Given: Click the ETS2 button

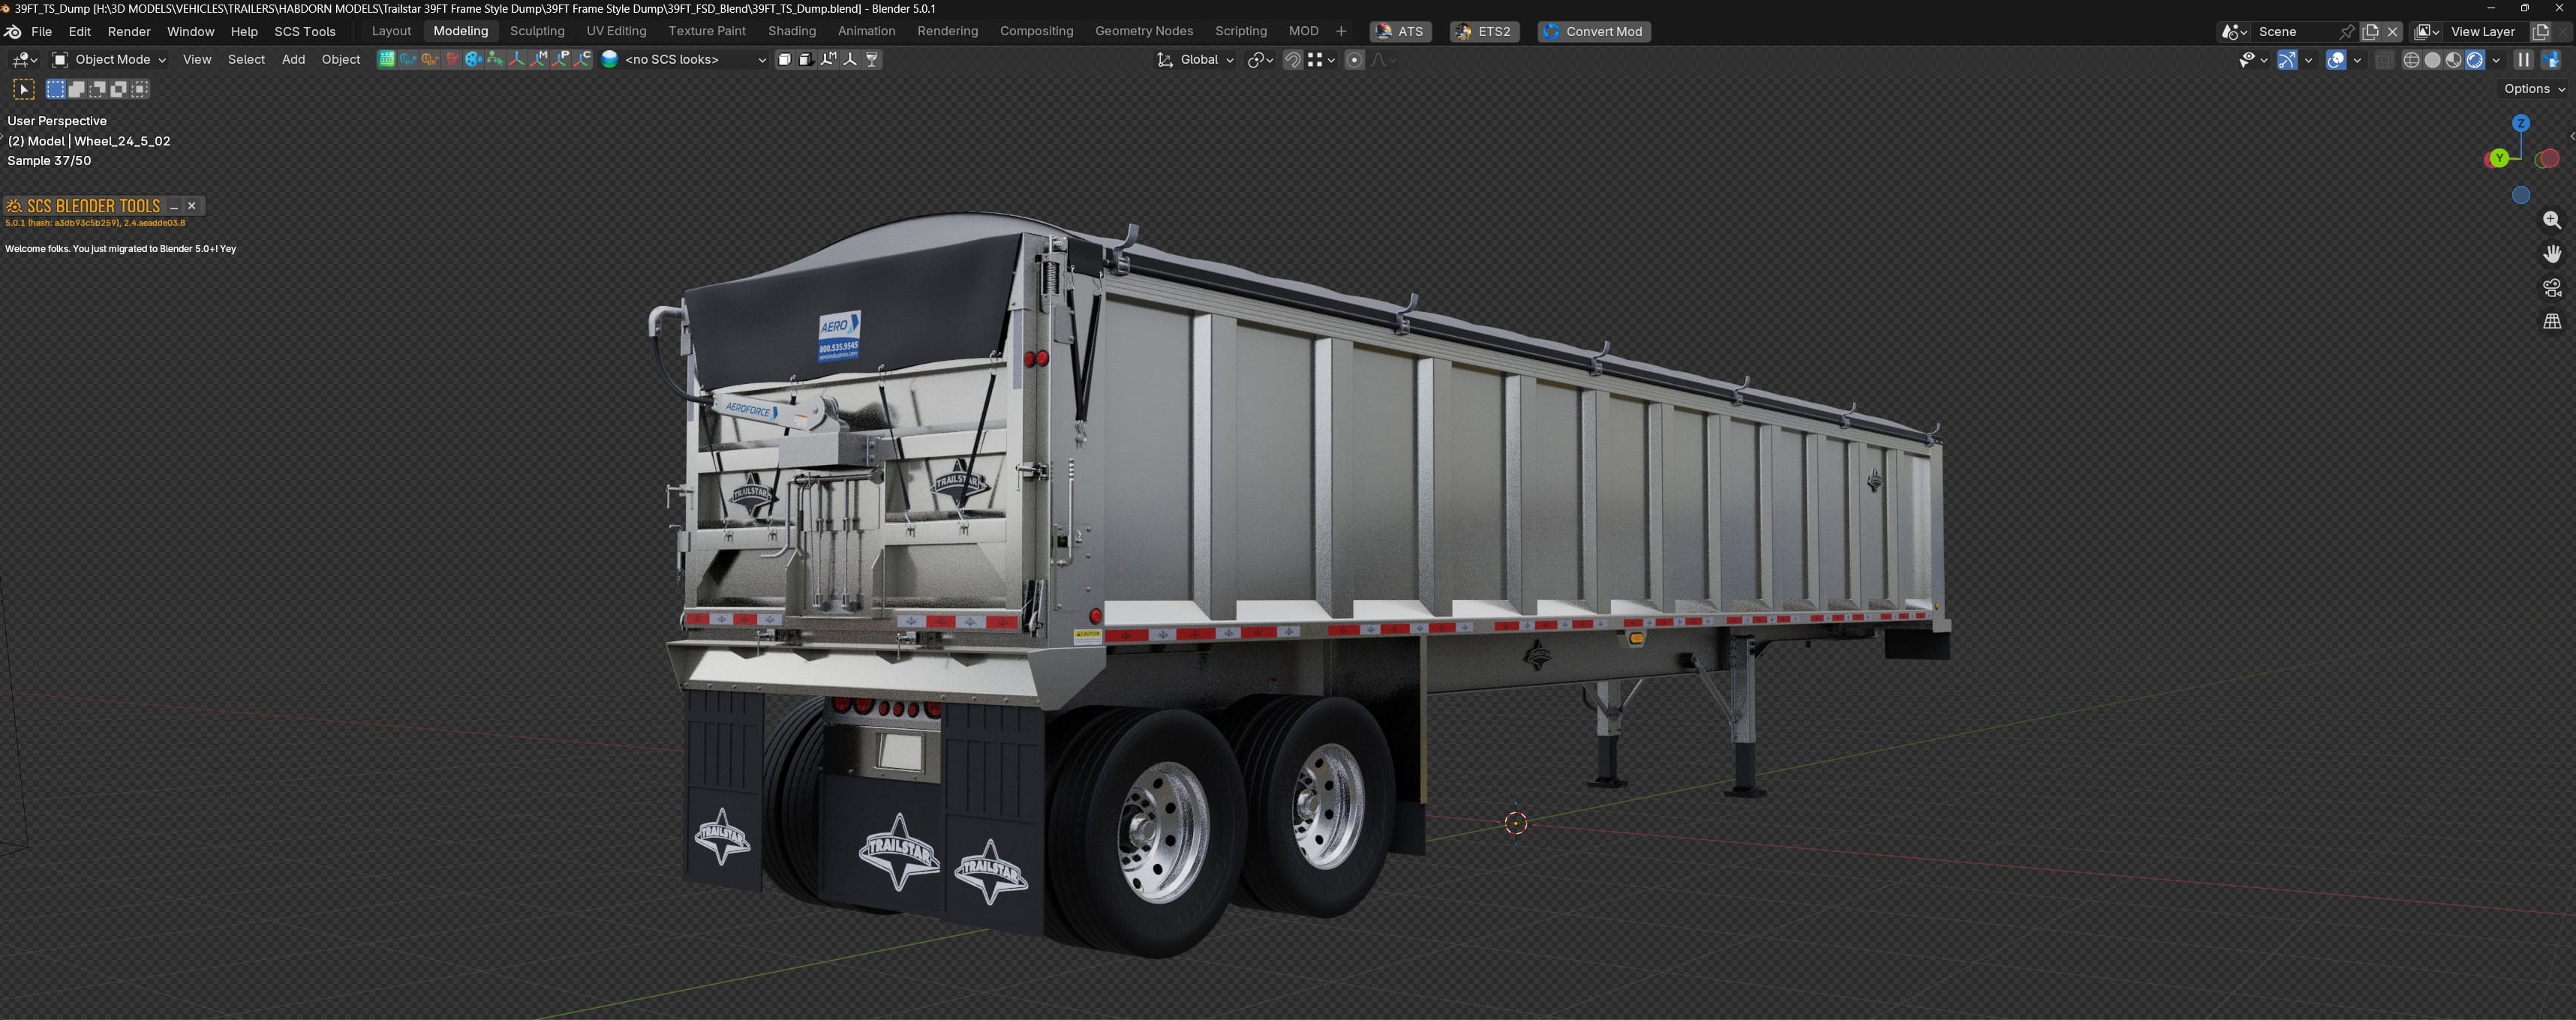Looking at the screenshot, I should (x=1484, y=32).
